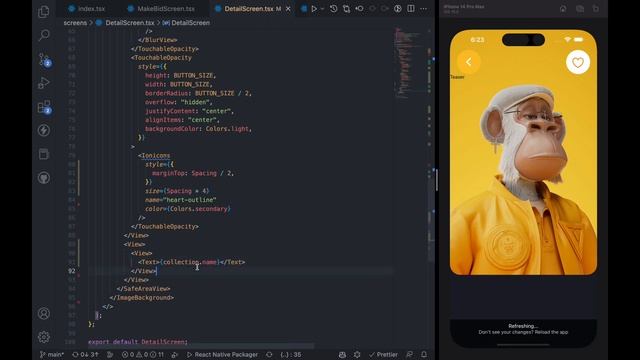Click the {.}: 35 status bar item

pos(291,355)
